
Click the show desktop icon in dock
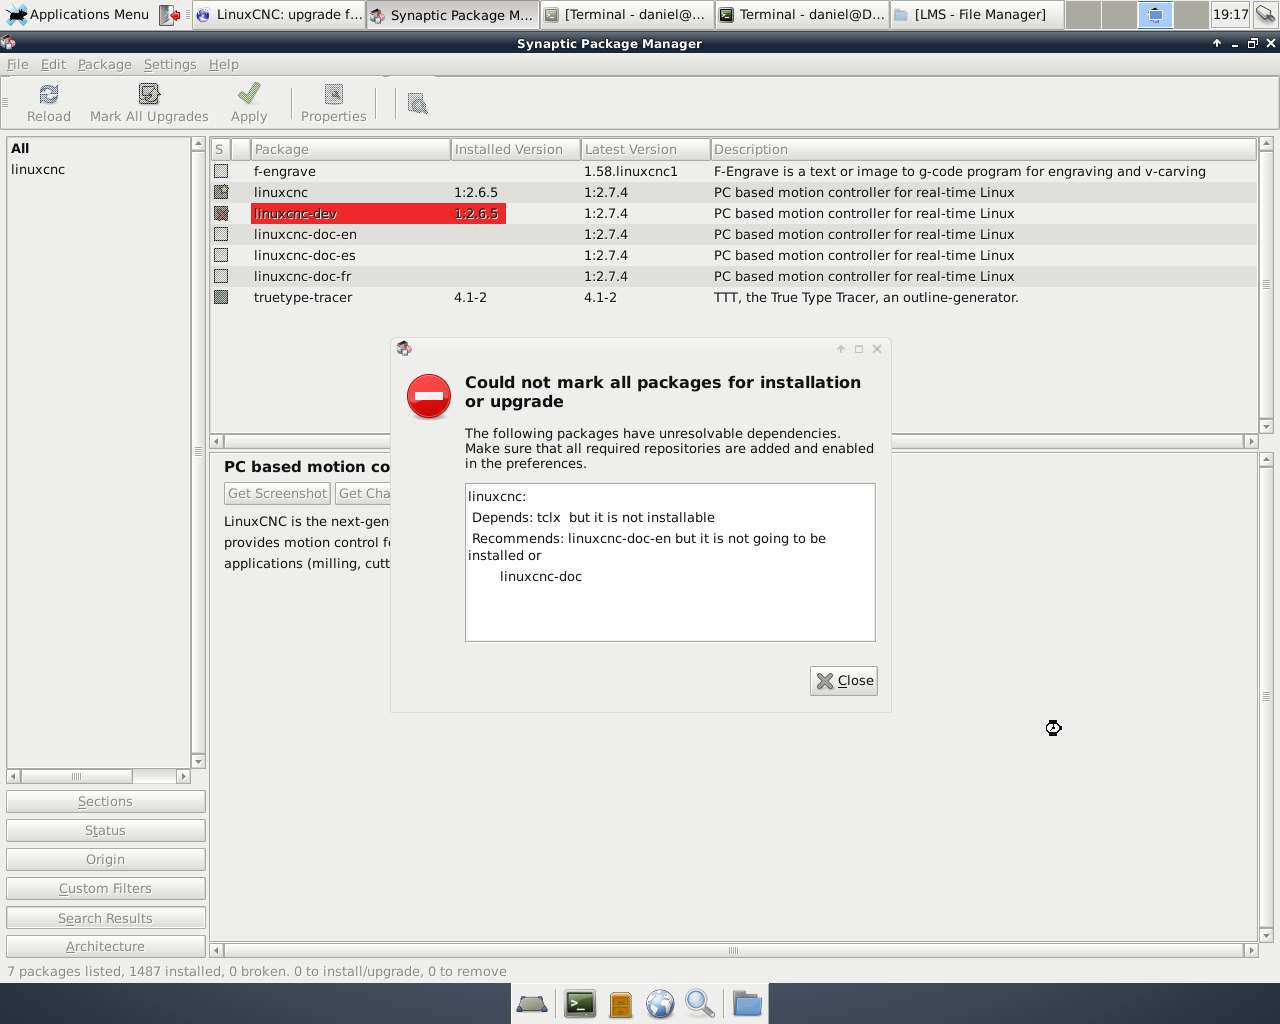point(532,1005)
